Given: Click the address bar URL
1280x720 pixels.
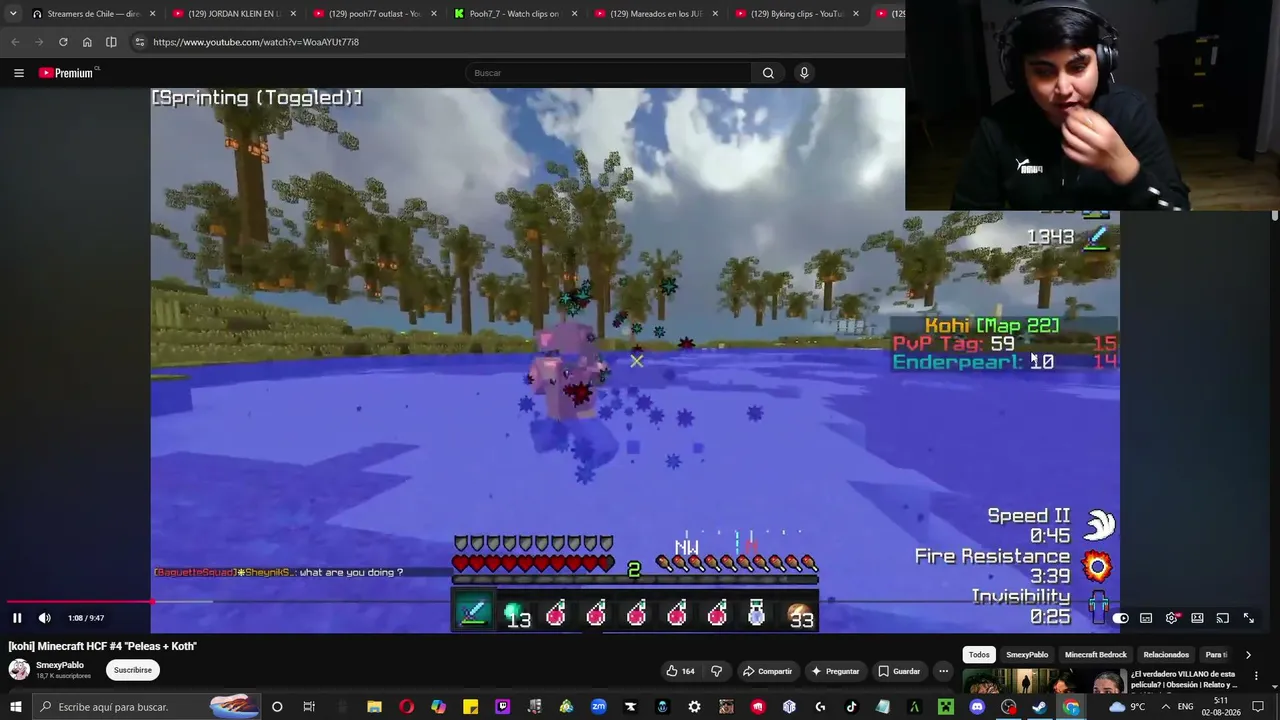Looking at the screenshot, I should (256, 42).
